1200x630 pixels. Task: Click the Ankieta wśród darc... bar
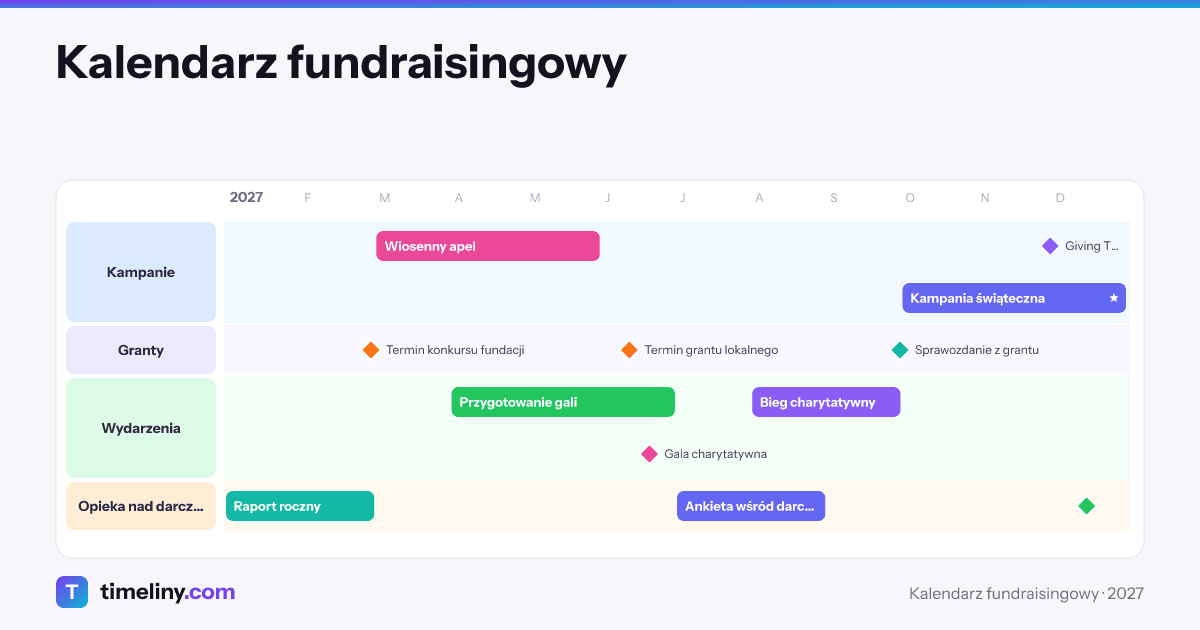(x=751, y=506)
